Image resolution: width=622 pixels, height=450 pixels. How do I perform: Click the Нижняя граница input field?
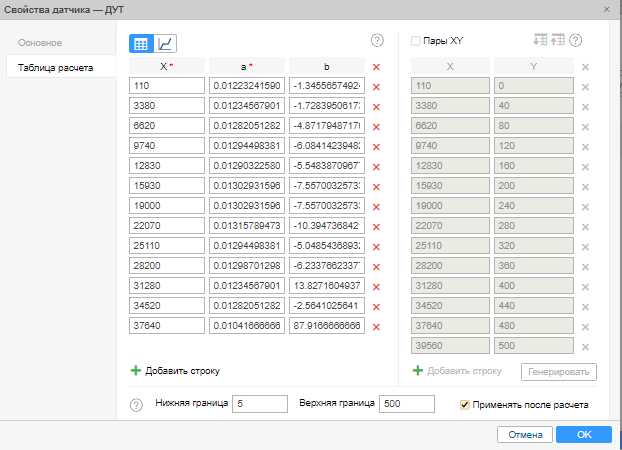click(x=260, y=404)
